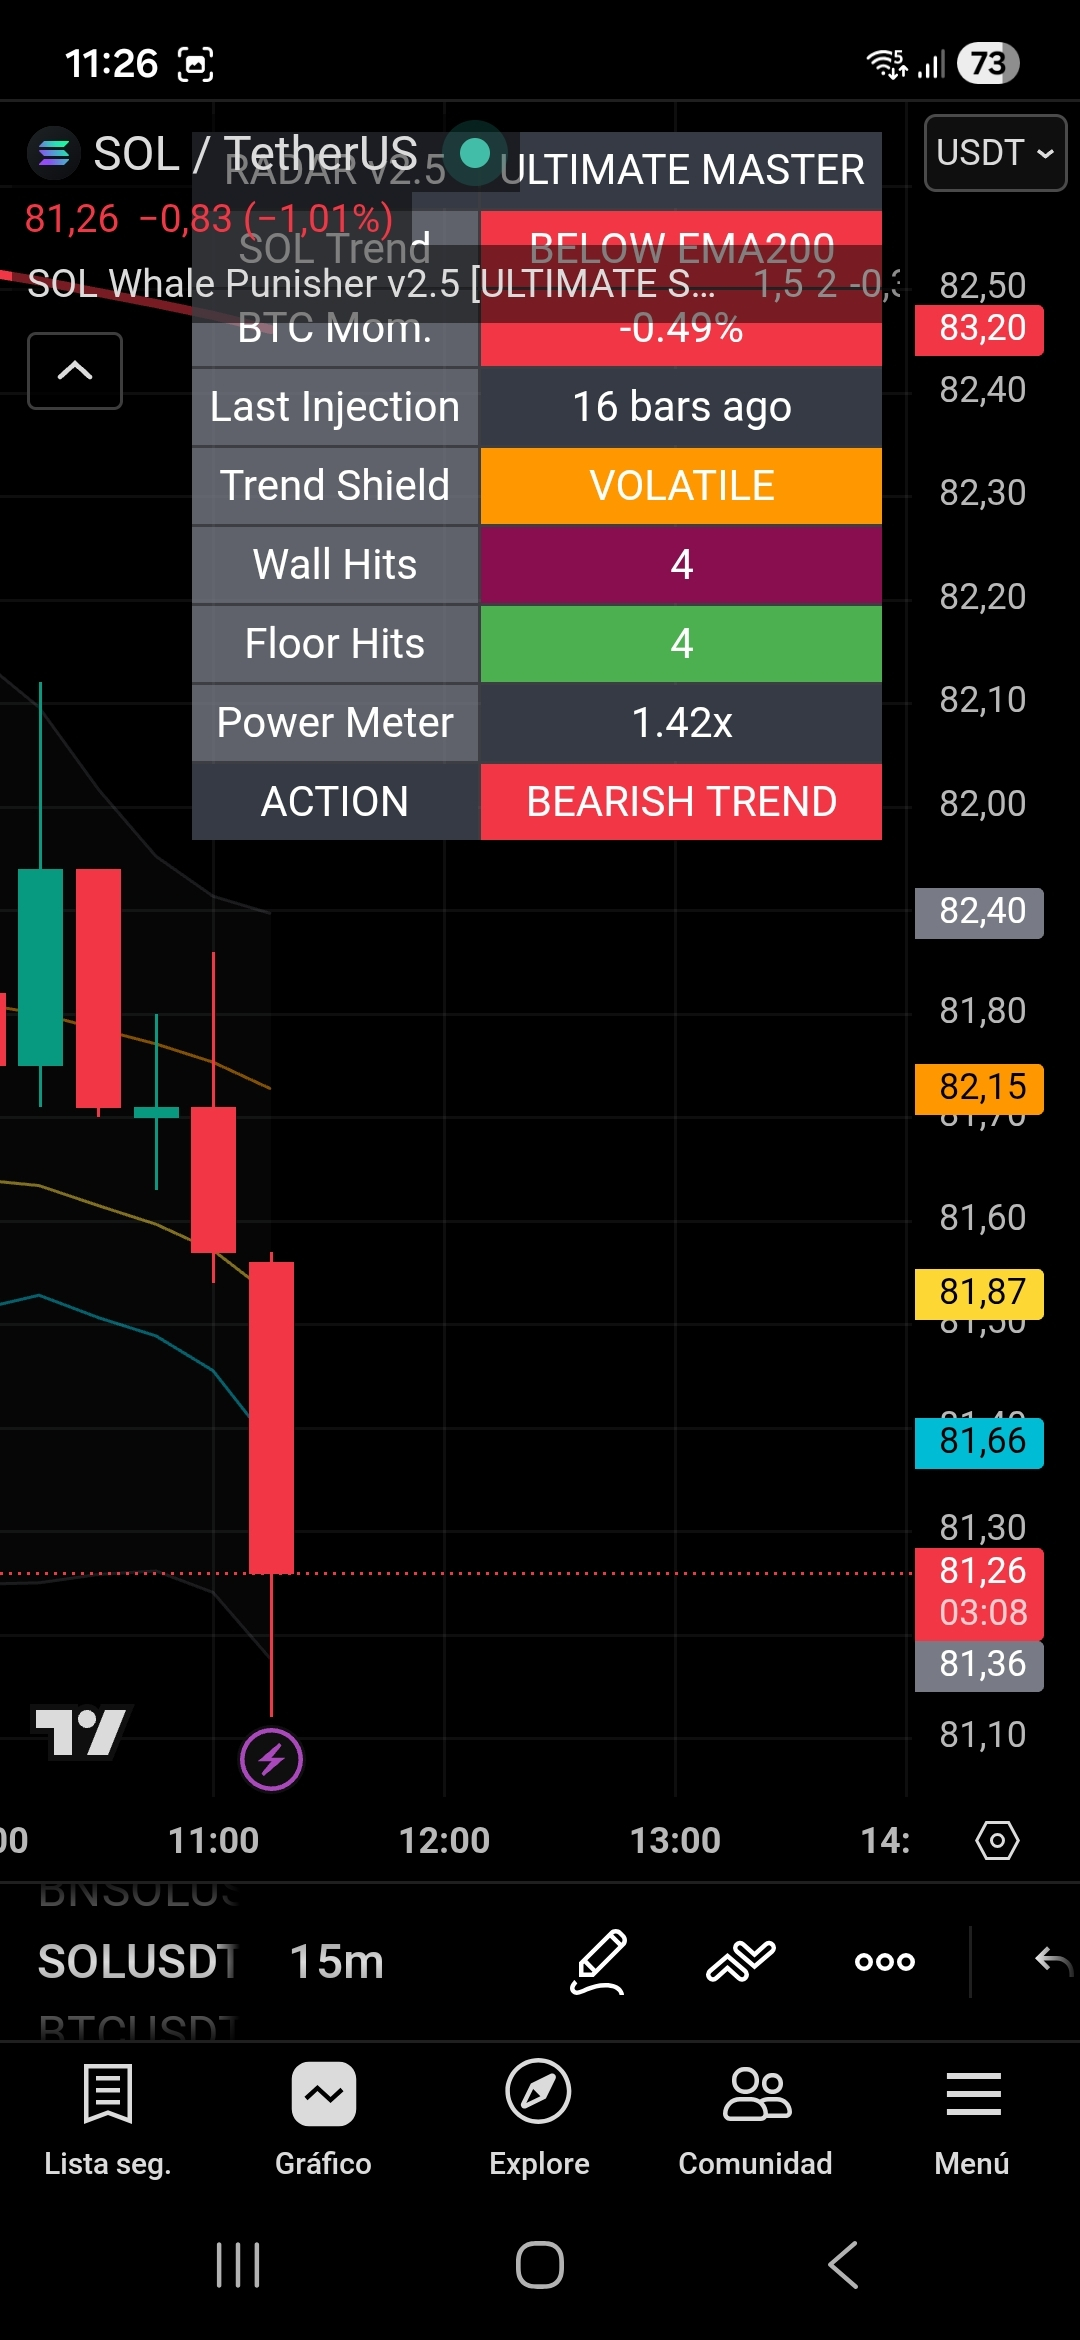1080x2340 pixels.
Task: Tap the large red latest candle
Action: pyautogui.click(x=271, y=1418)
